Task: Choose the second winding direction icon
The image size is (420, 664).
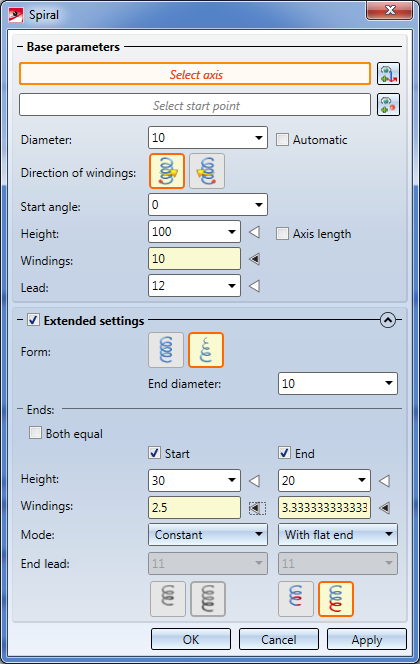Action: 207,171
